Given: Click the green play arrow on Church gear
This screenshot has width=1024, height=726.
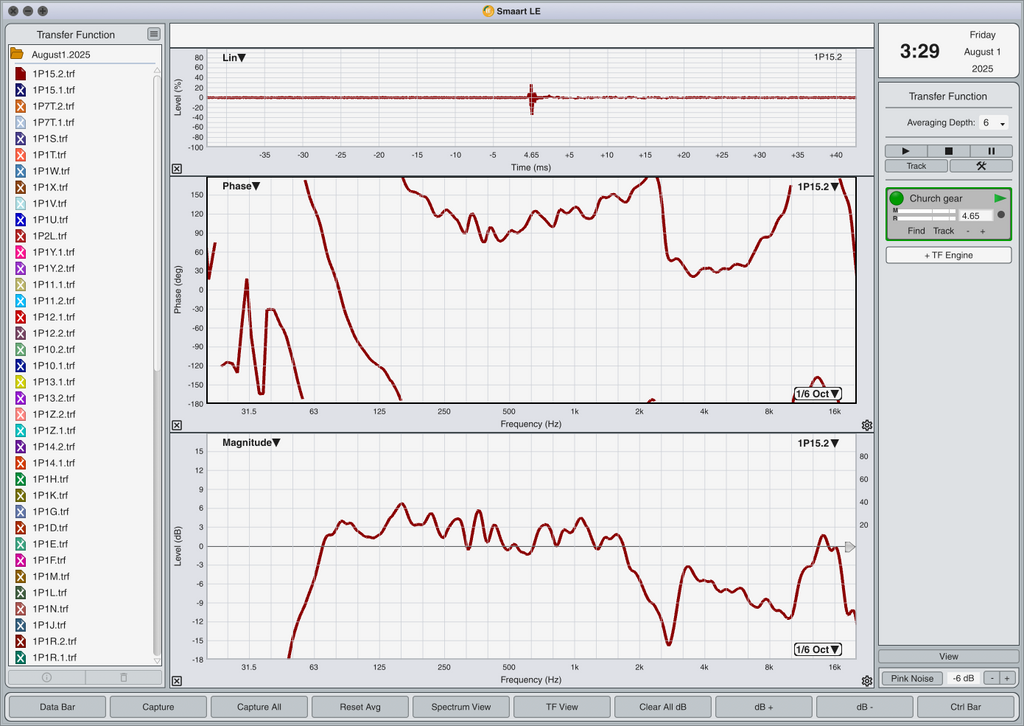Looking at the screenshot, I should pos(1000,198).
